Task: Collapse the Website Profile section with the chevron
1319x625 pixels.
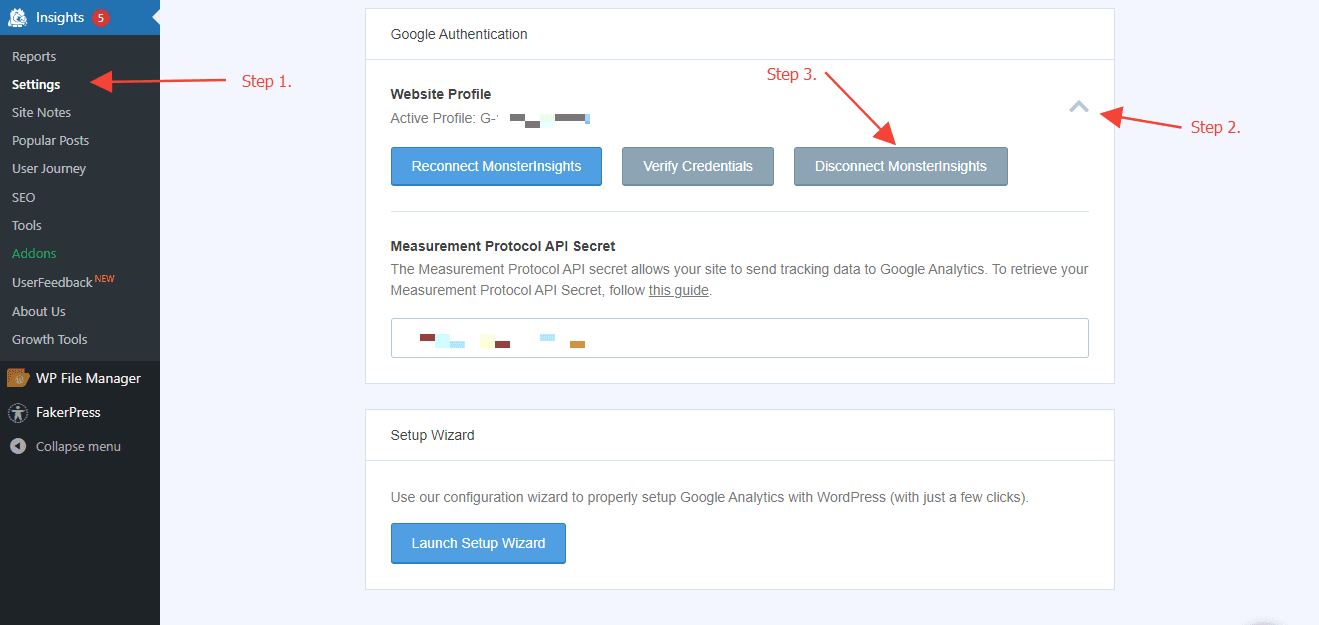Action: [1078, 106]
